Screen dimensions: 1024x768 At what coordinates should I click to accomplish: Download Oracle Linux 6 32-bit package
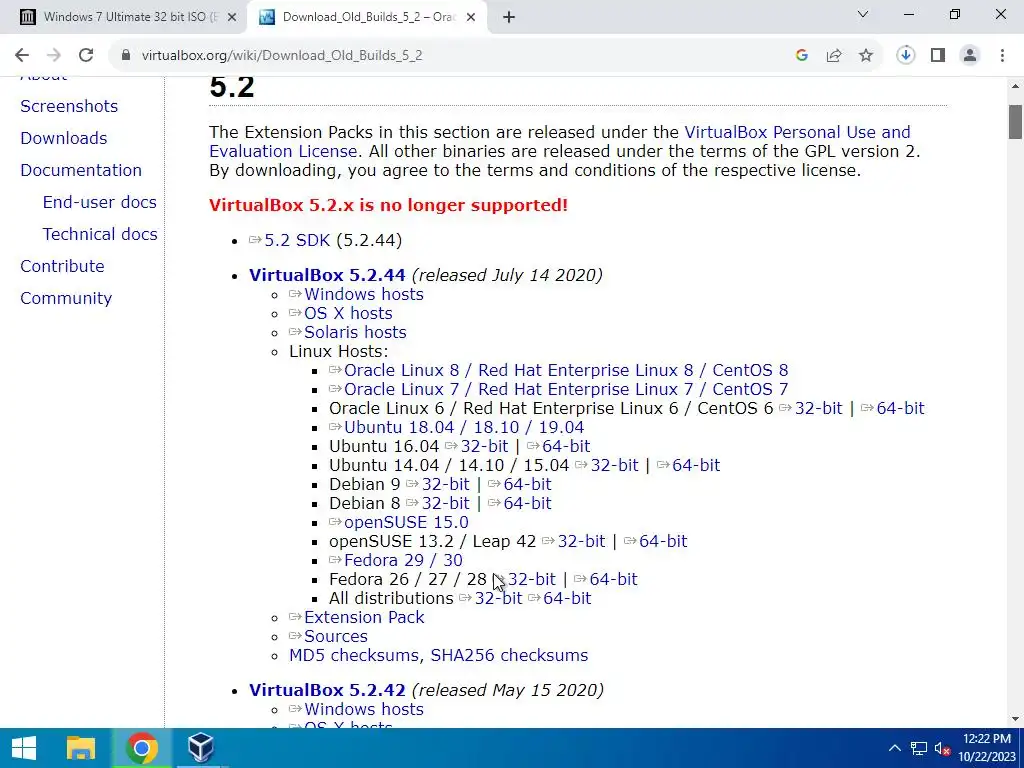(818, 408)
